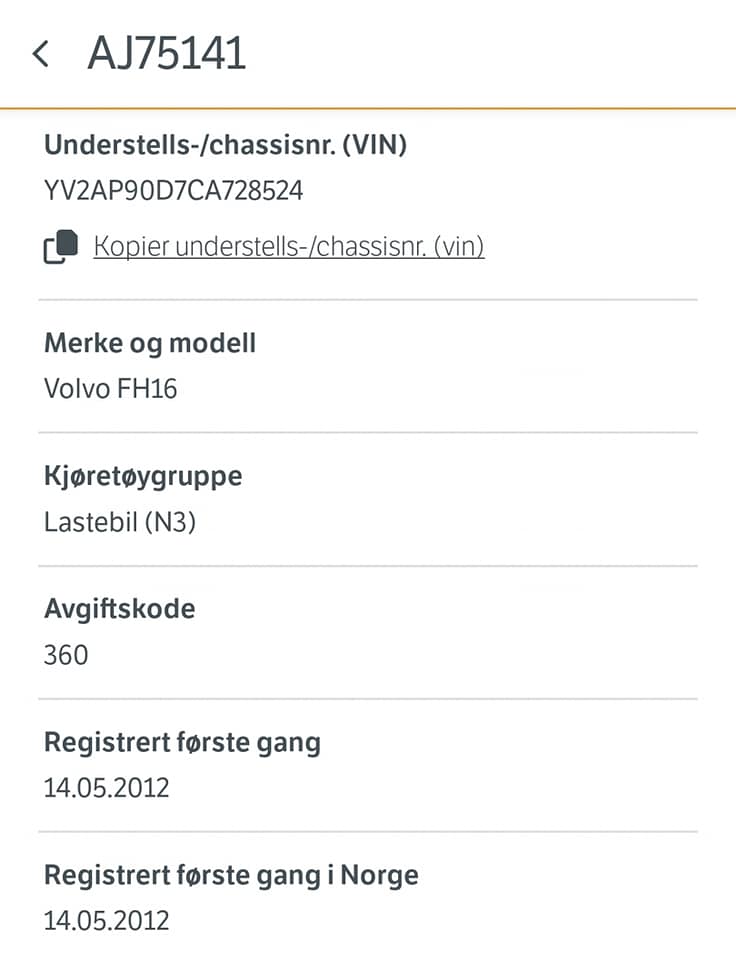Select the VIN value YV2AP90D7CA728524
The width and height of the screenshot is (736, 960).
click(174, 190)
